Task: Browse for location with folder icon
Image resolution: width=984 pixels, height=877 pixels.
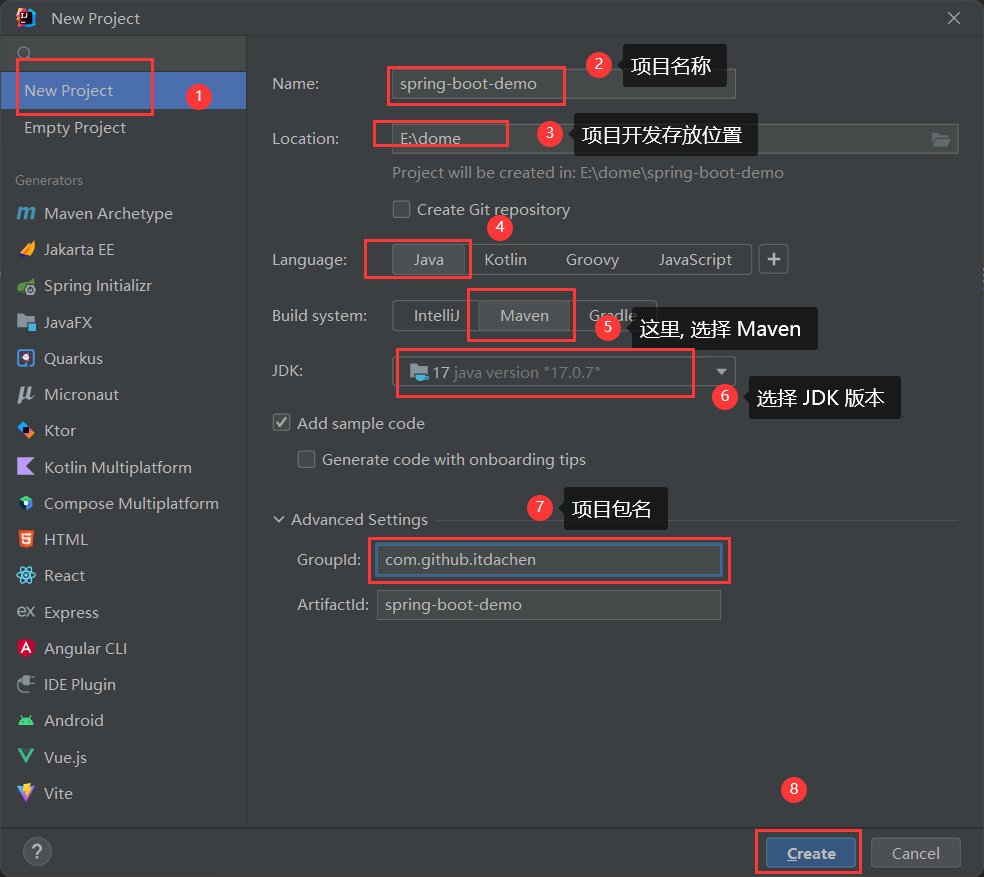Action: pyautogui.click(x=940, y=139)
